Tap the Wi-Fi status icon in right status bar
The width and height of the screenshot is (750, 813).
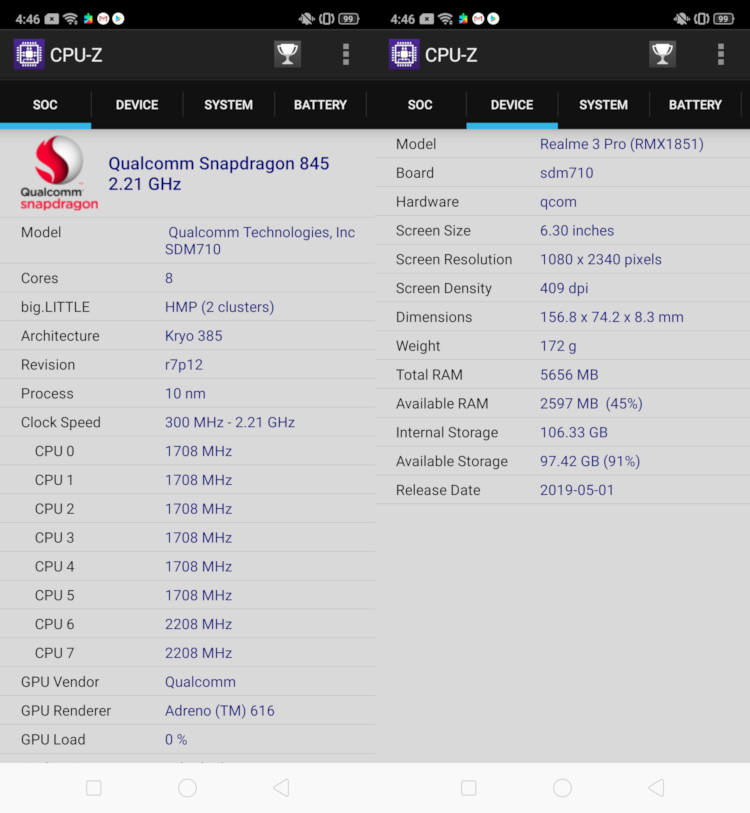tap(445, 19)
